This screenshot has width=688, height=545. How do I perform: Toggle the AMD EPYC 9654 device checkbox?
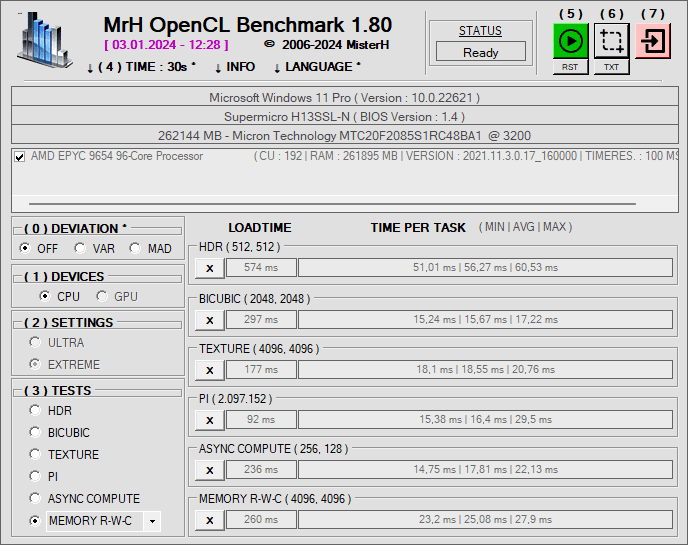pos(20,157)
